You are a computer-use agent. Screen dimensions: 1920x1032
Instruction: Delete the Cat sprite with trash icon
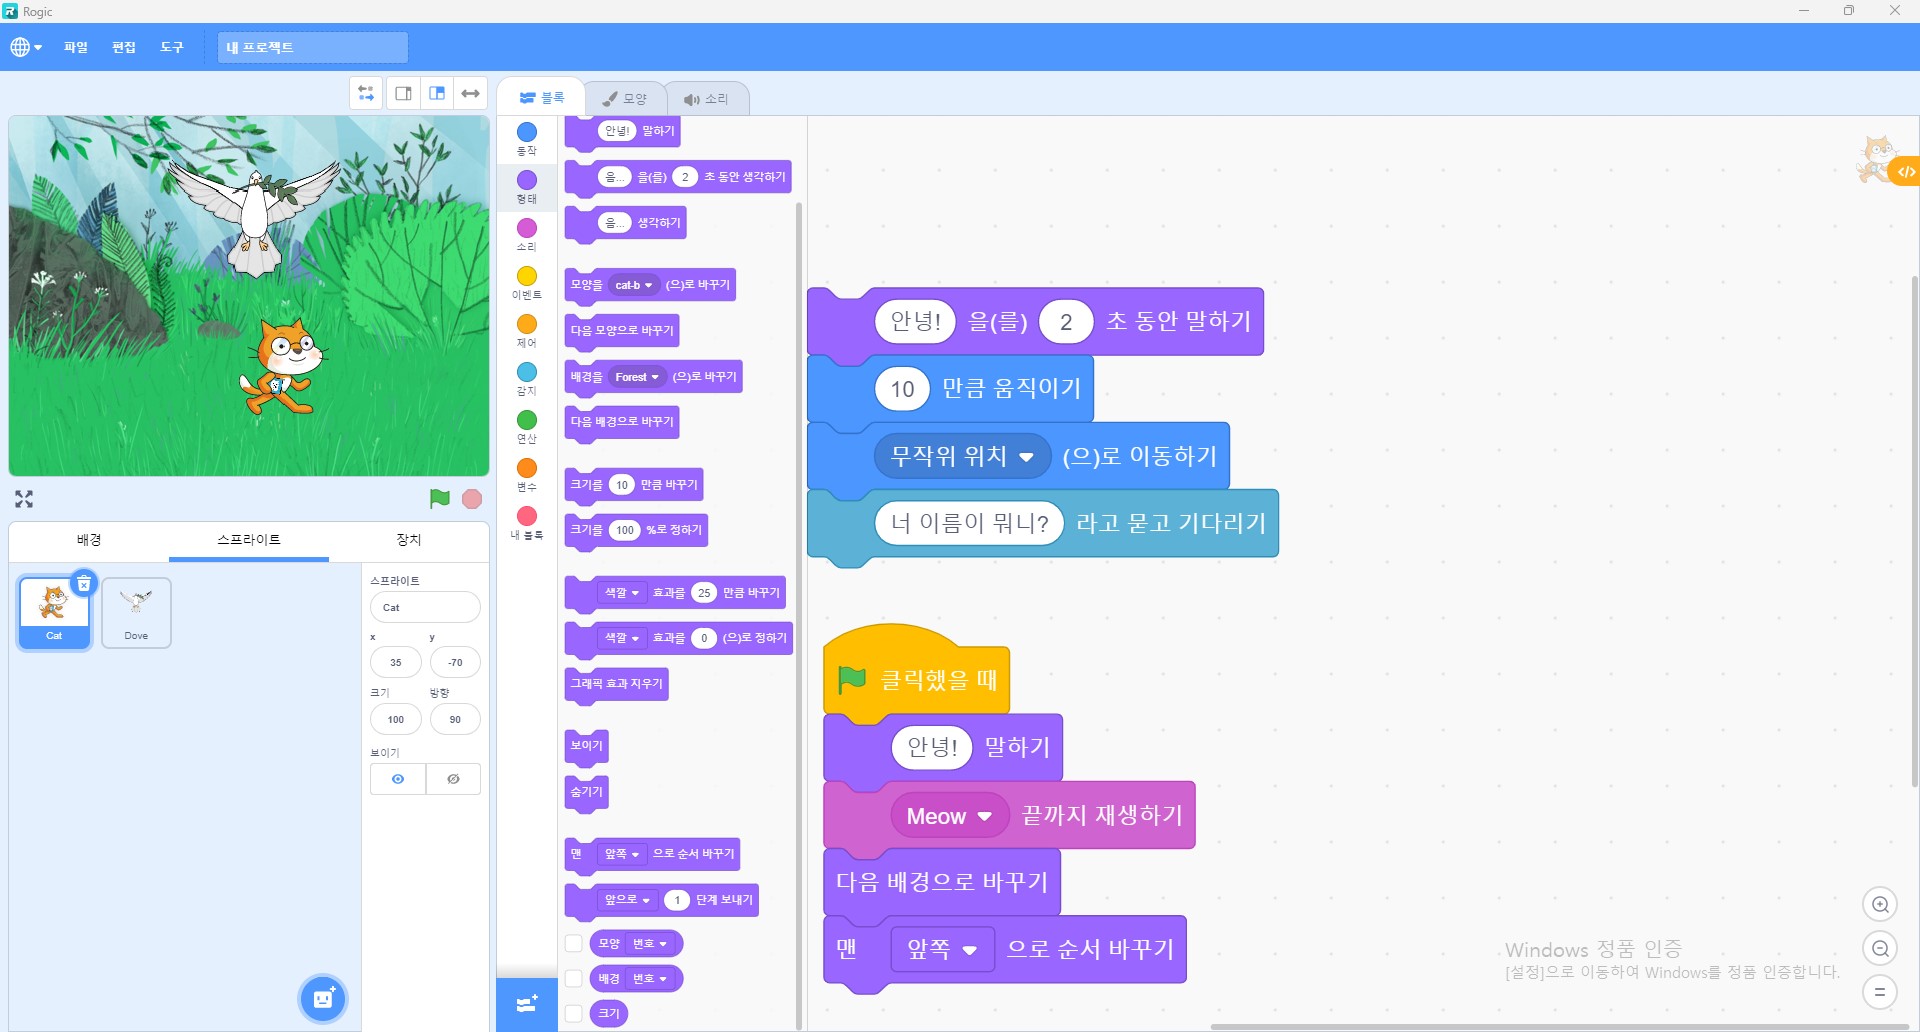click(84, 583)
